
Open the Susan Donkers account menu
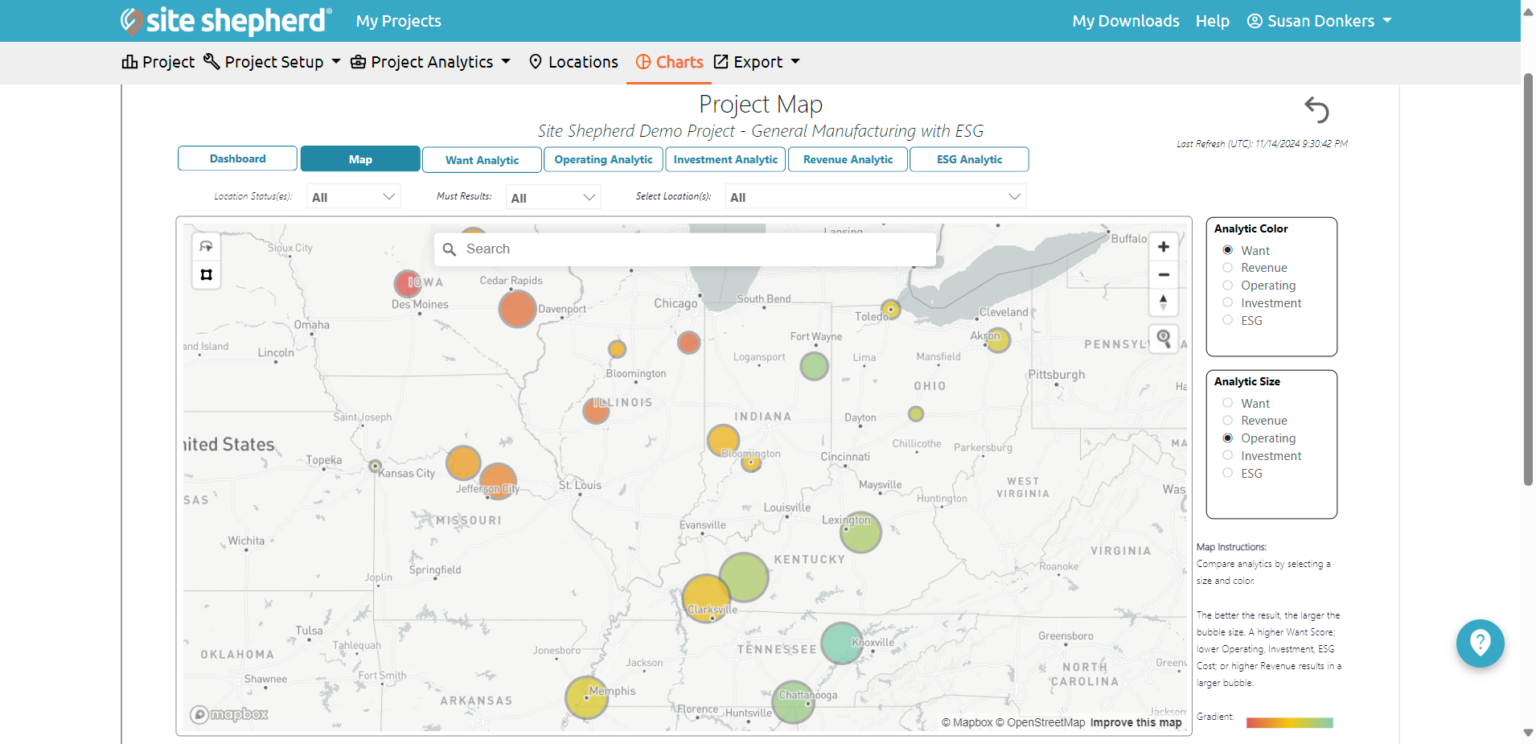click(x=1319, y=21)
